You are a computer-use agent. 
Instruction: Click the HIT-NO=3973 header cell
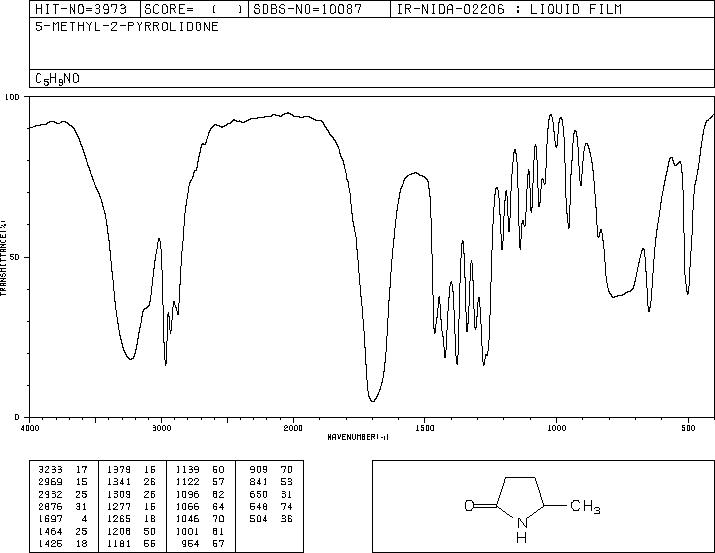[85, 9]
